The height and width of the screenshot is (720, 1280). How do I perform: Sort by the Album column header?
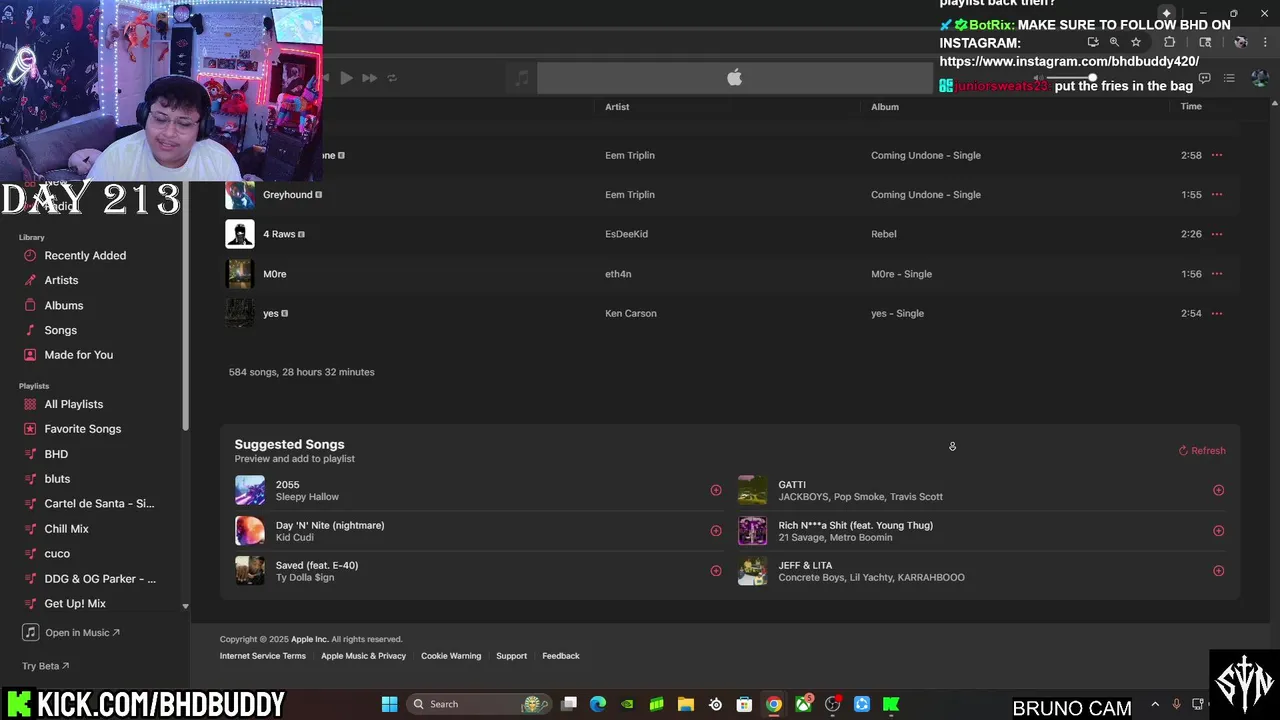[x=885, y=107]
